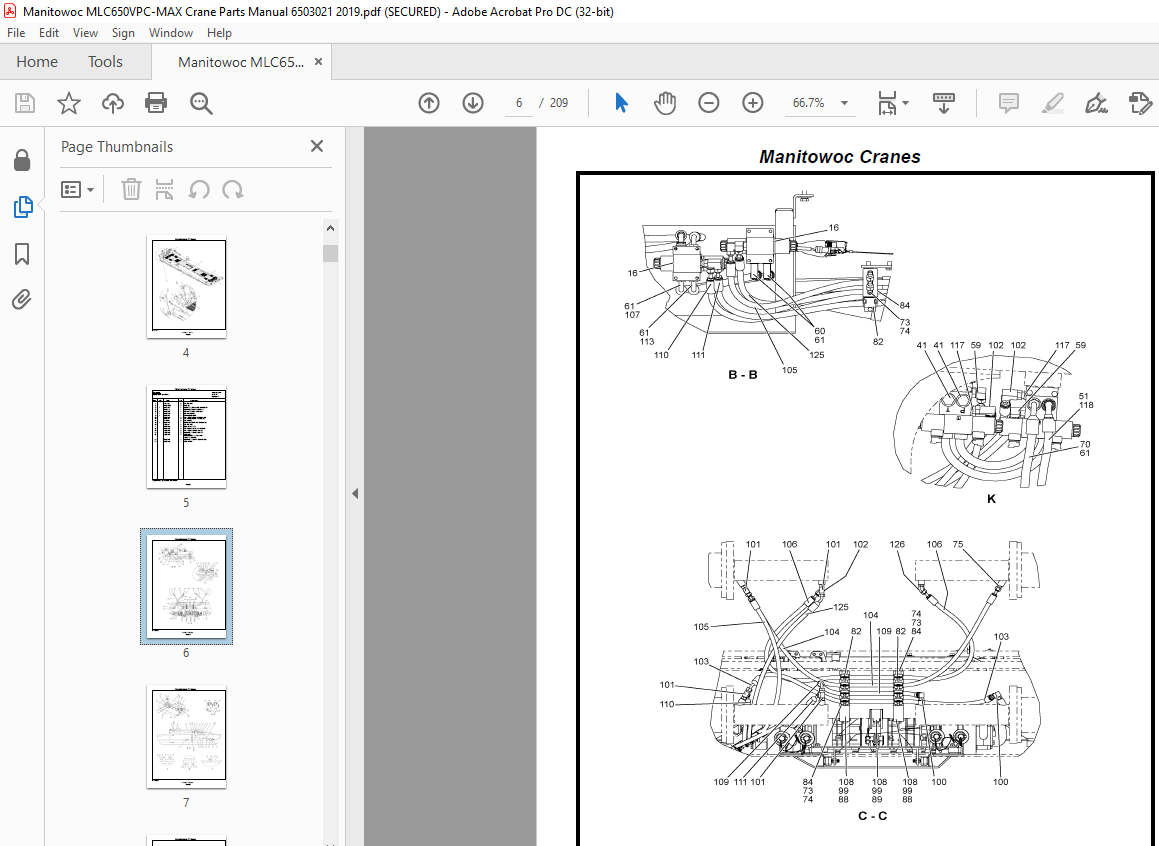Open the Attachments paperclip panel
This screenshot has height=846, width=1159.
click(22, 300)
